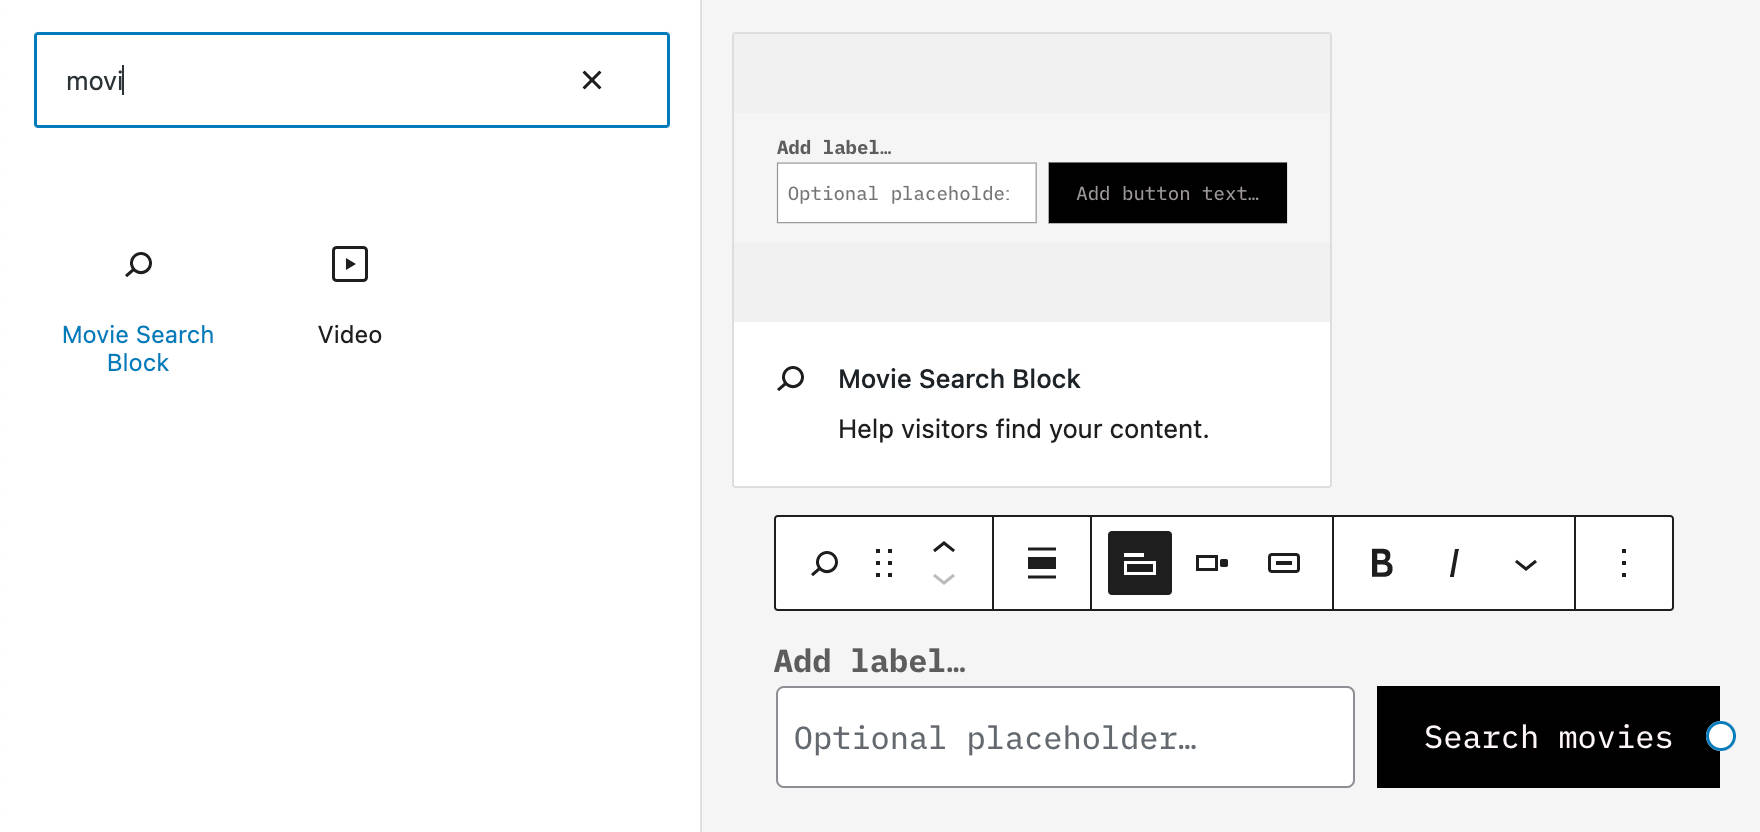Viewport: 1760px width, 832px height.
Task: Clear the block search field
Action: (591, 80)
